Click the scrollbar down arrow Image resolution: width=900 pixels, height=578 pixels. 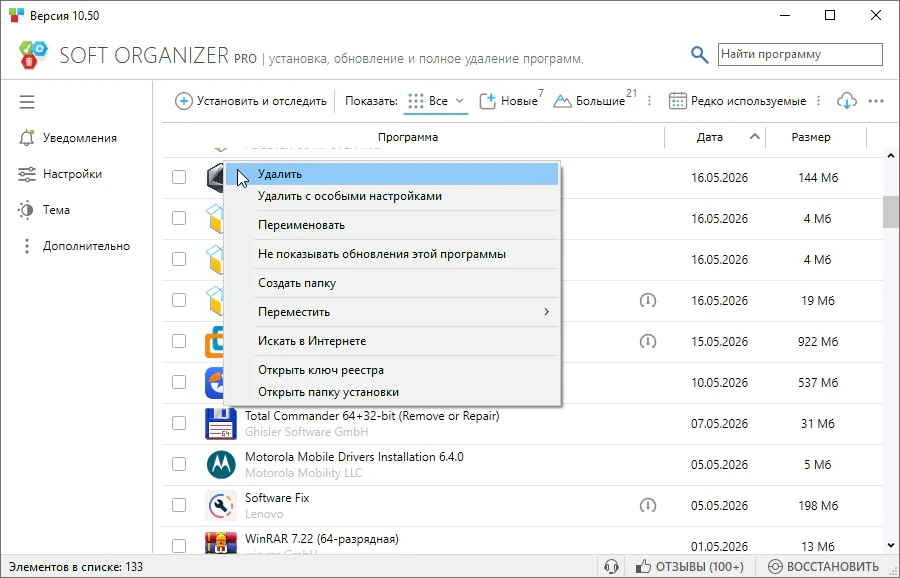tap(891, 545)
